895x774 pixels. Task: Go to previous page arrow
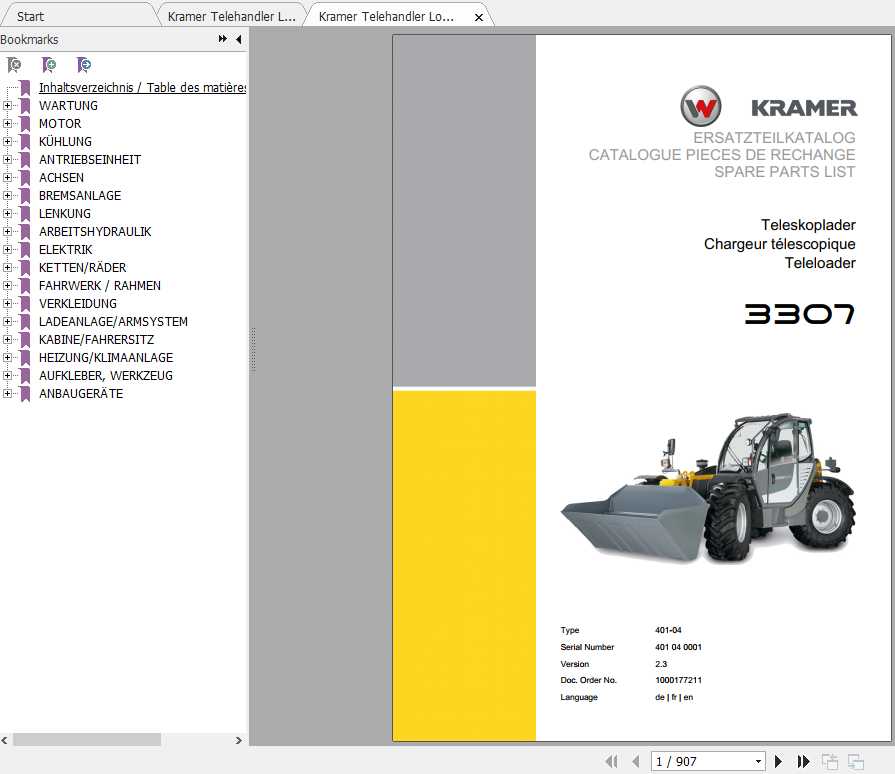click(636, 761)
